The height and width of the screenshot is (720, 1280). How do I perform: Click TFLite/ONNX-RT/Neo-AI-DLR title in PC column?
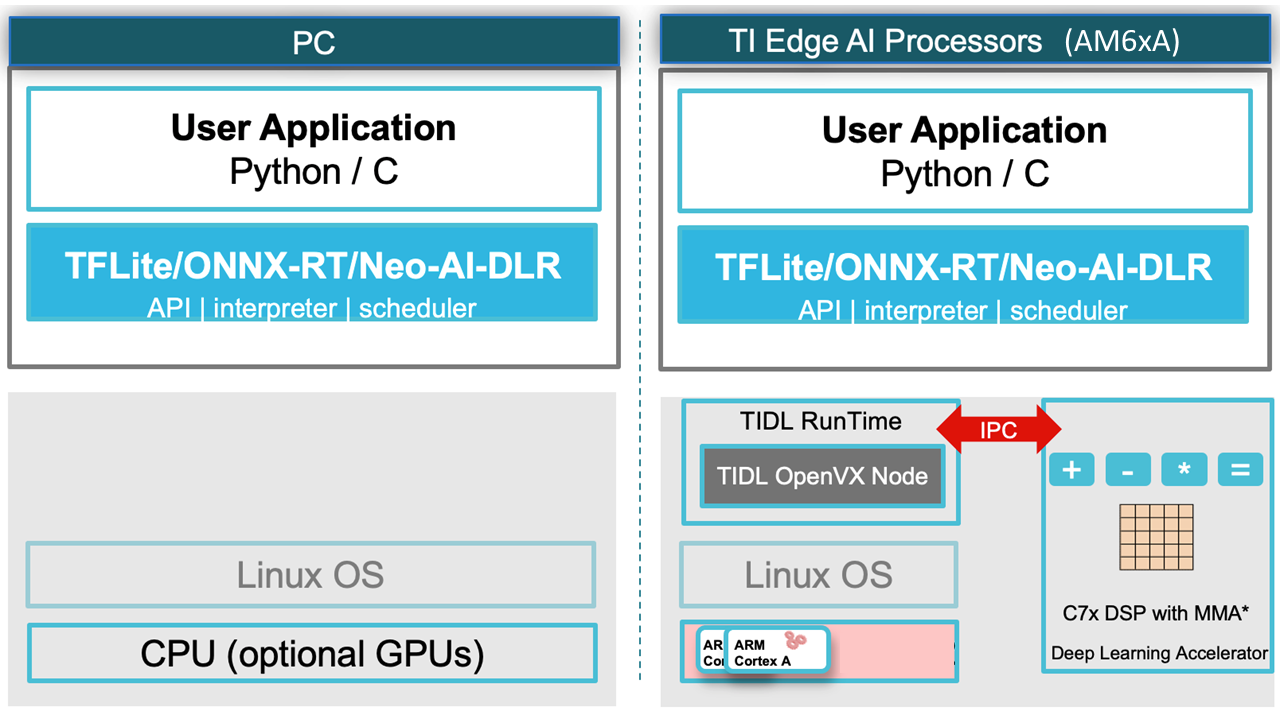click(313, 266)
